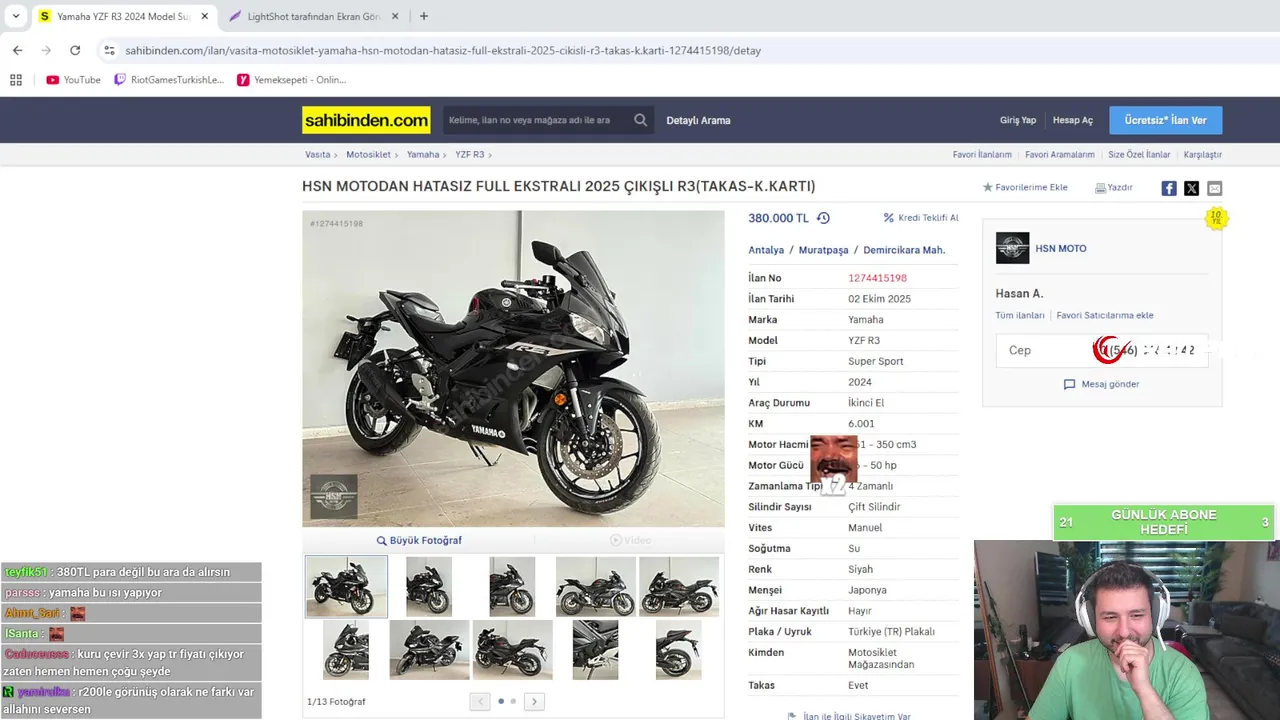Select third thumbnail in first row
The image size is (1280, 720).
pyautogui.click(x=512, y=587)
